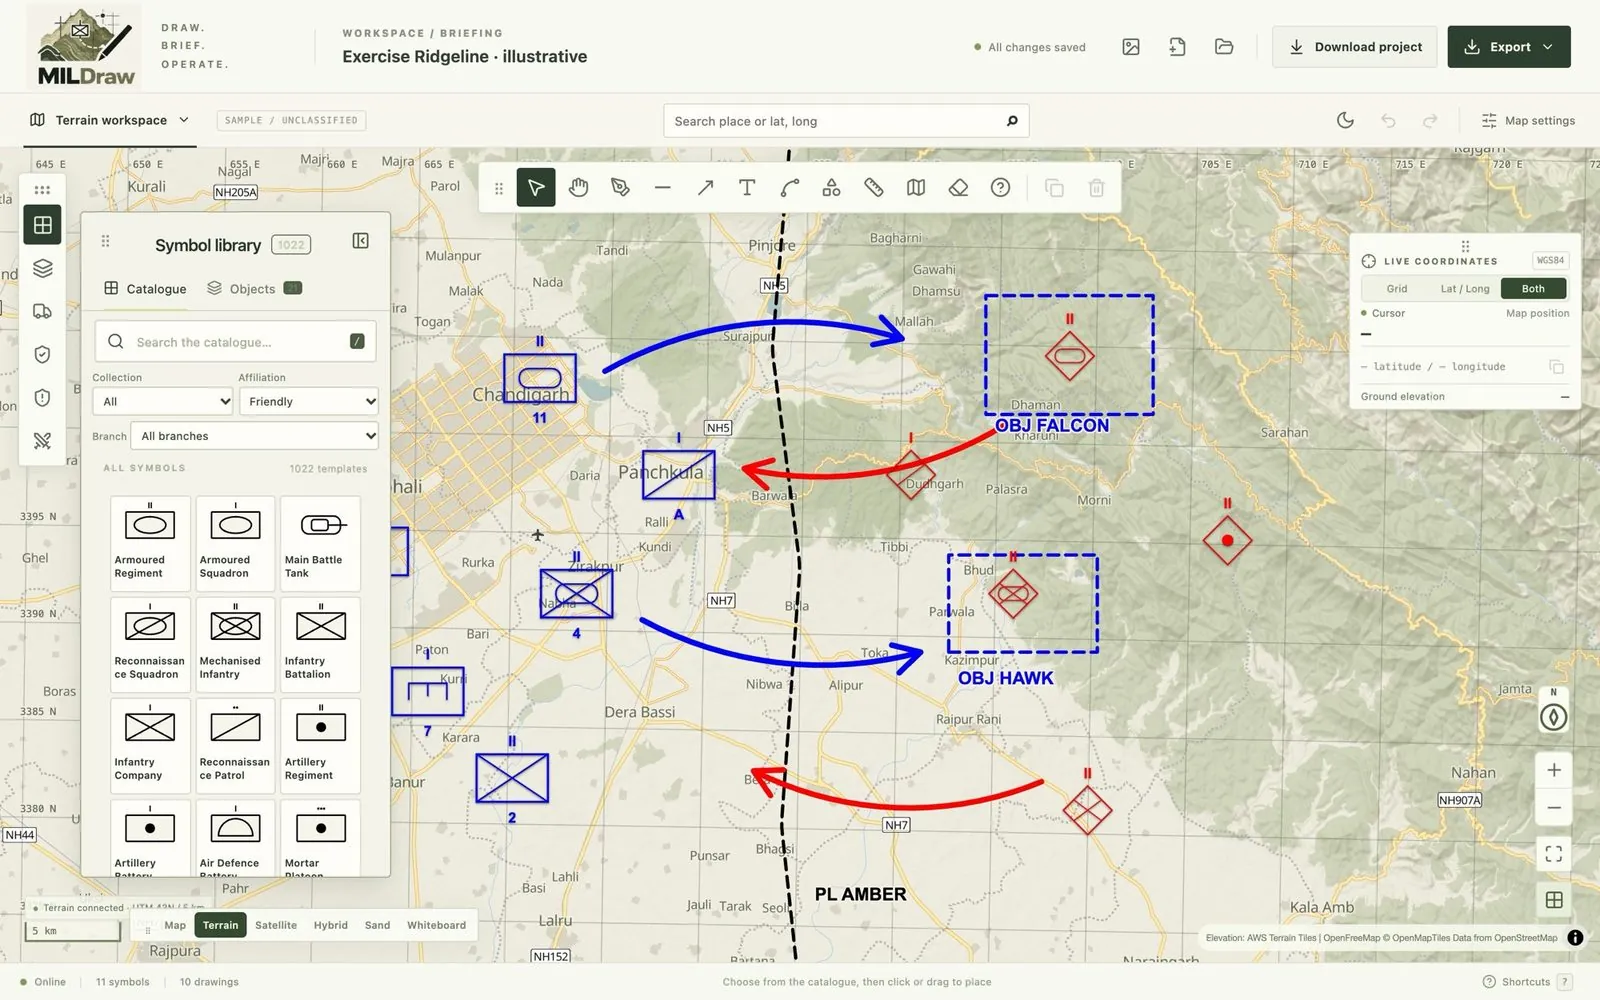The height and width of the screenshot is (1000, 1600).
Task: Click the folded map tool icon
Action: point(916,188)
